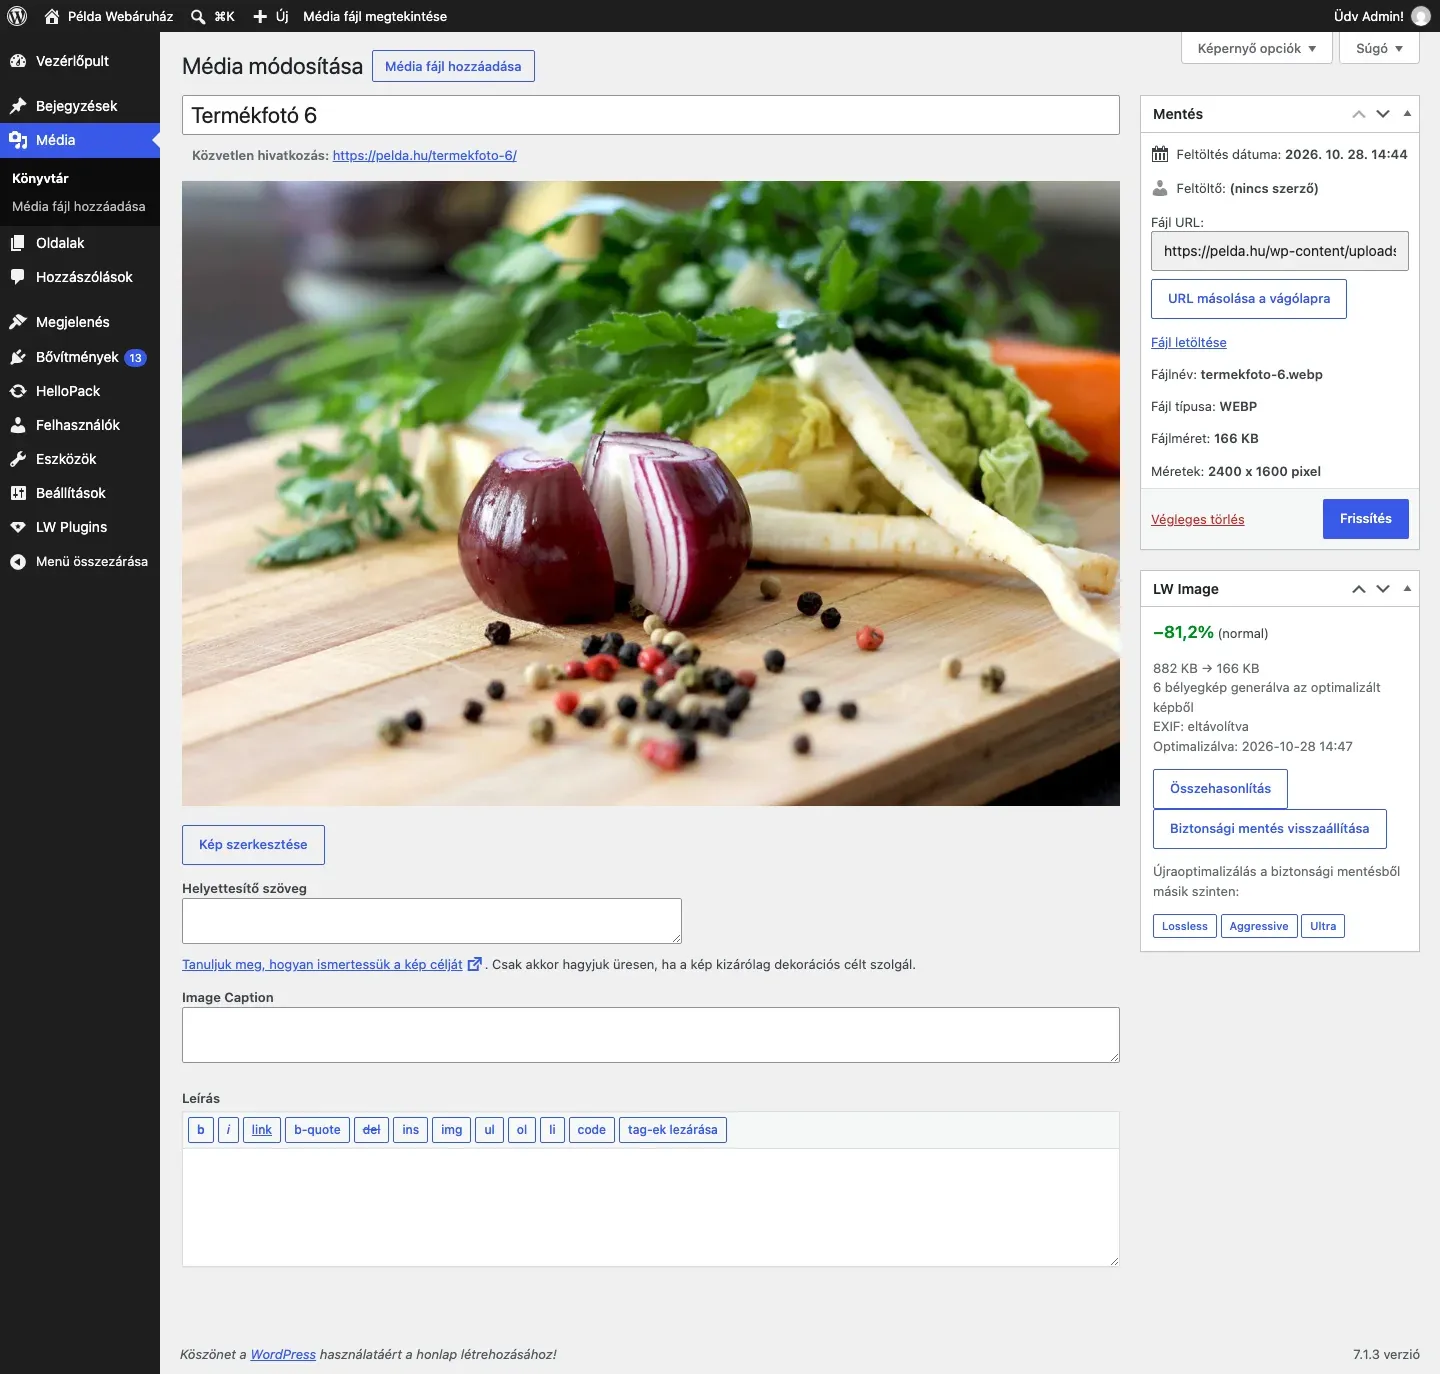The height and width of the screenshot is (1374, 1440).
Task: Insert bold tag with the b button
Action: click(201, 1130)
